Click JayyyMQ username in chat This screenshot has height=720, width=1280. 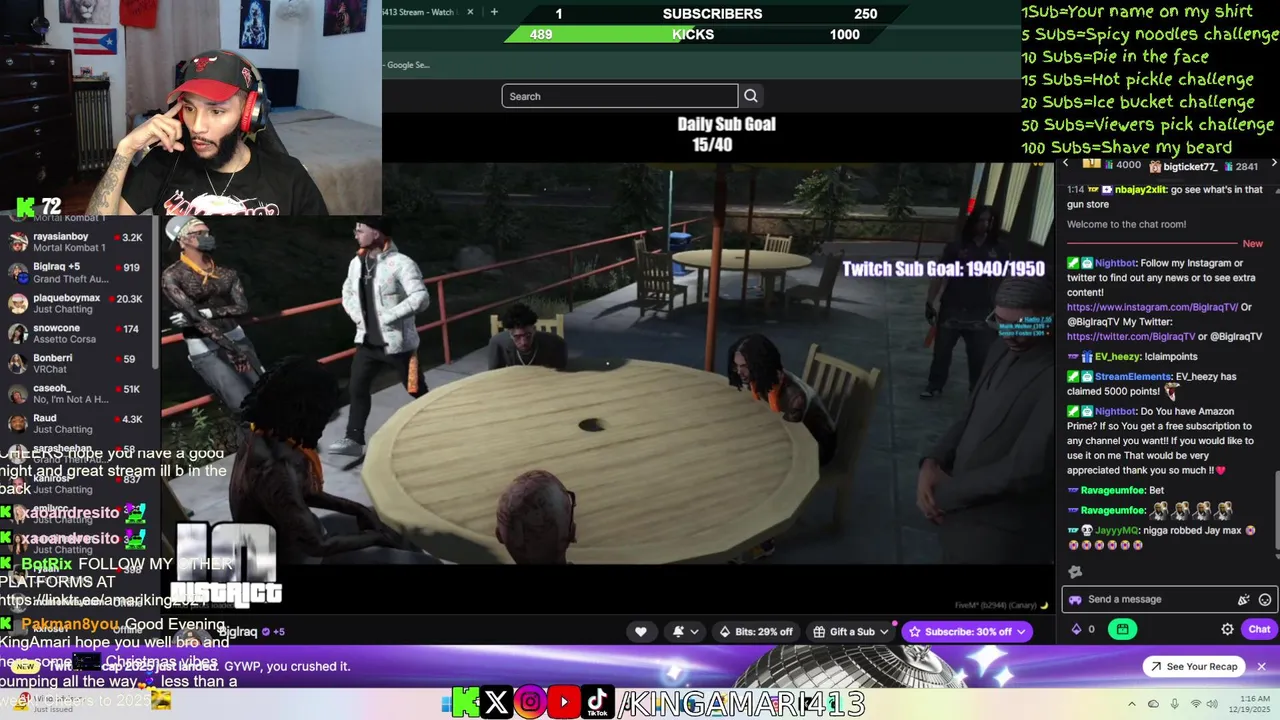tap(1116, 530)
